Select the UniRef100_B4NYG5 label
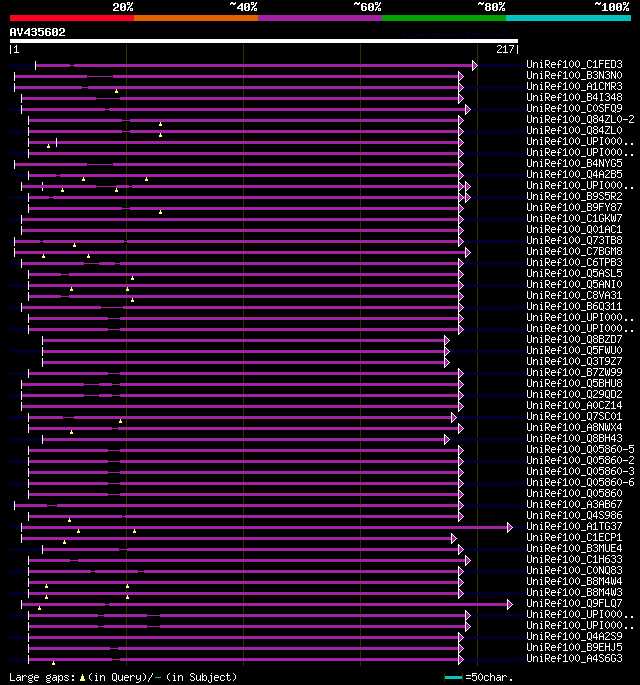 coord(574,163)
